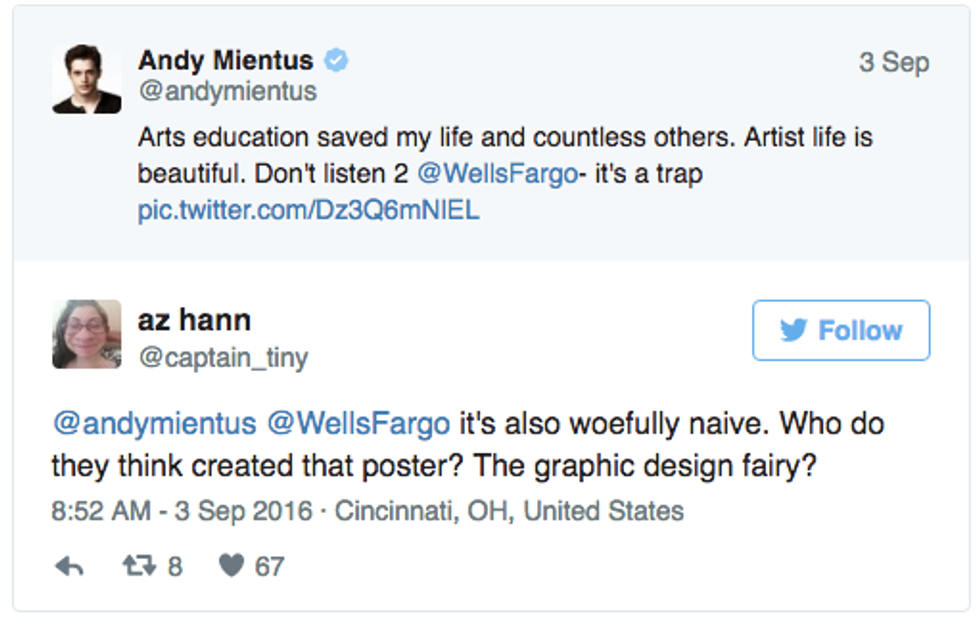Open the pic.twitter.com/Dz3Q6mNIEL link

click(x=309, y=211)
